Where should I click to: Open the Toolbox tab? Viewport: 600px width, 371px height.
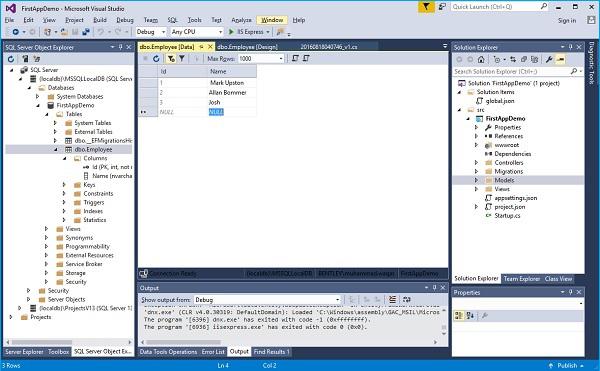(x=58, y=351)
